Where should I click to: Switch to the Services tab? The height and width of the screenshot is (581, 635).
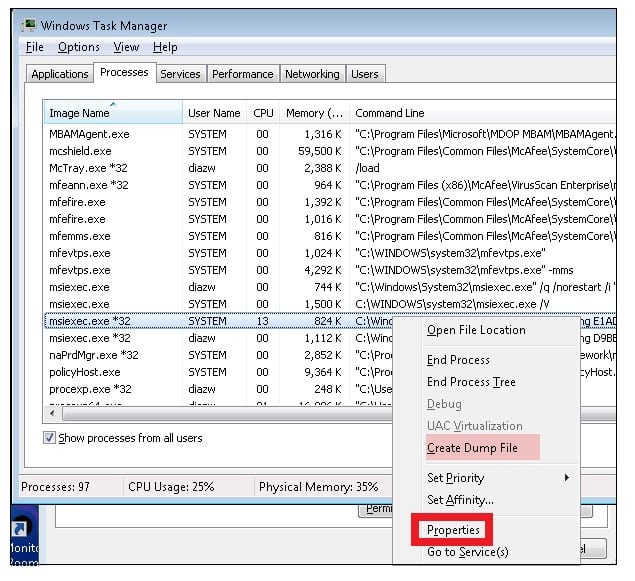pyautogui.click(x=180, y=74)
